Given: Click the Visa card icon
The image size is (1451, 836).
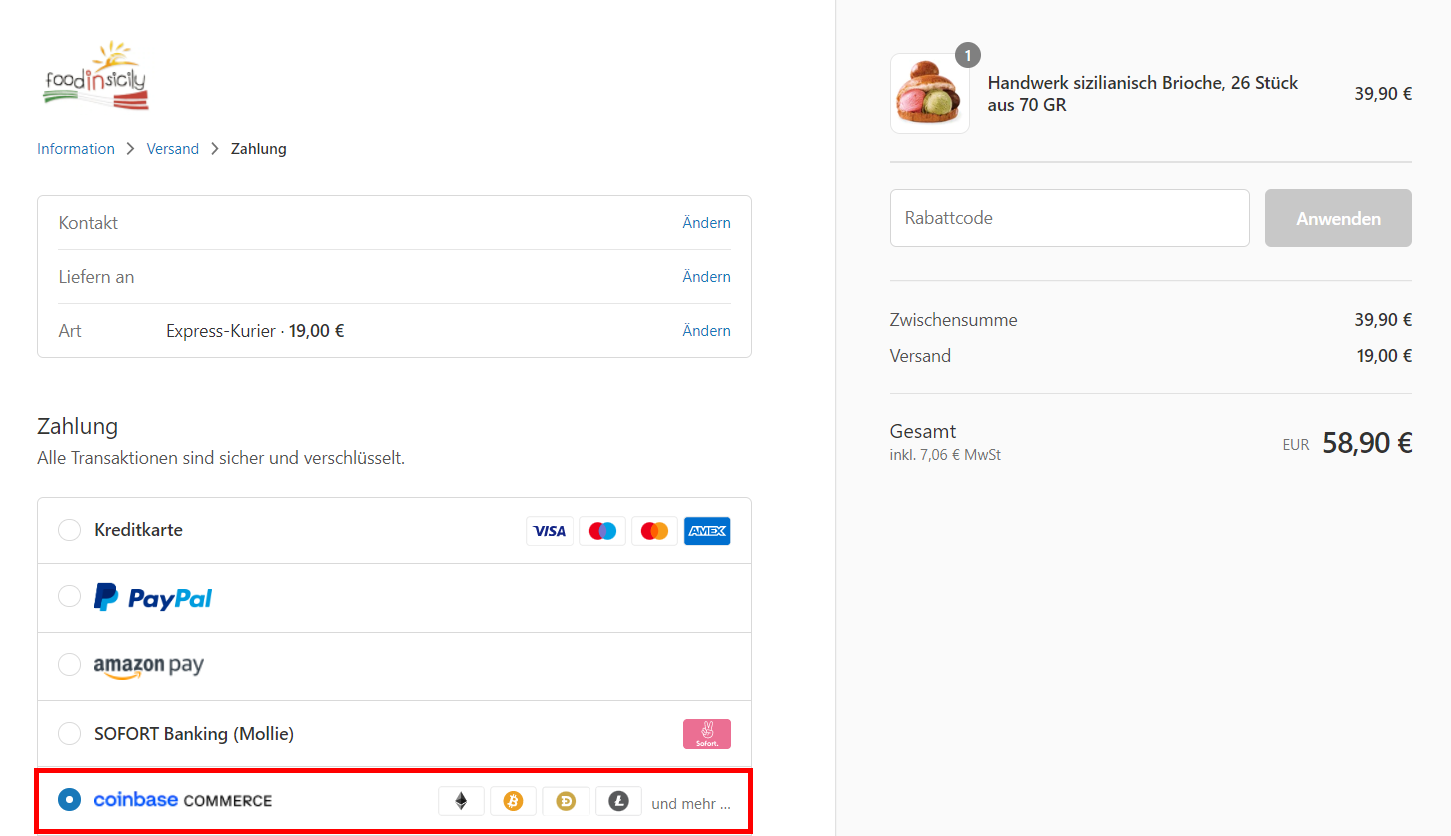Looking at the screenshot, I should point(550,531).
